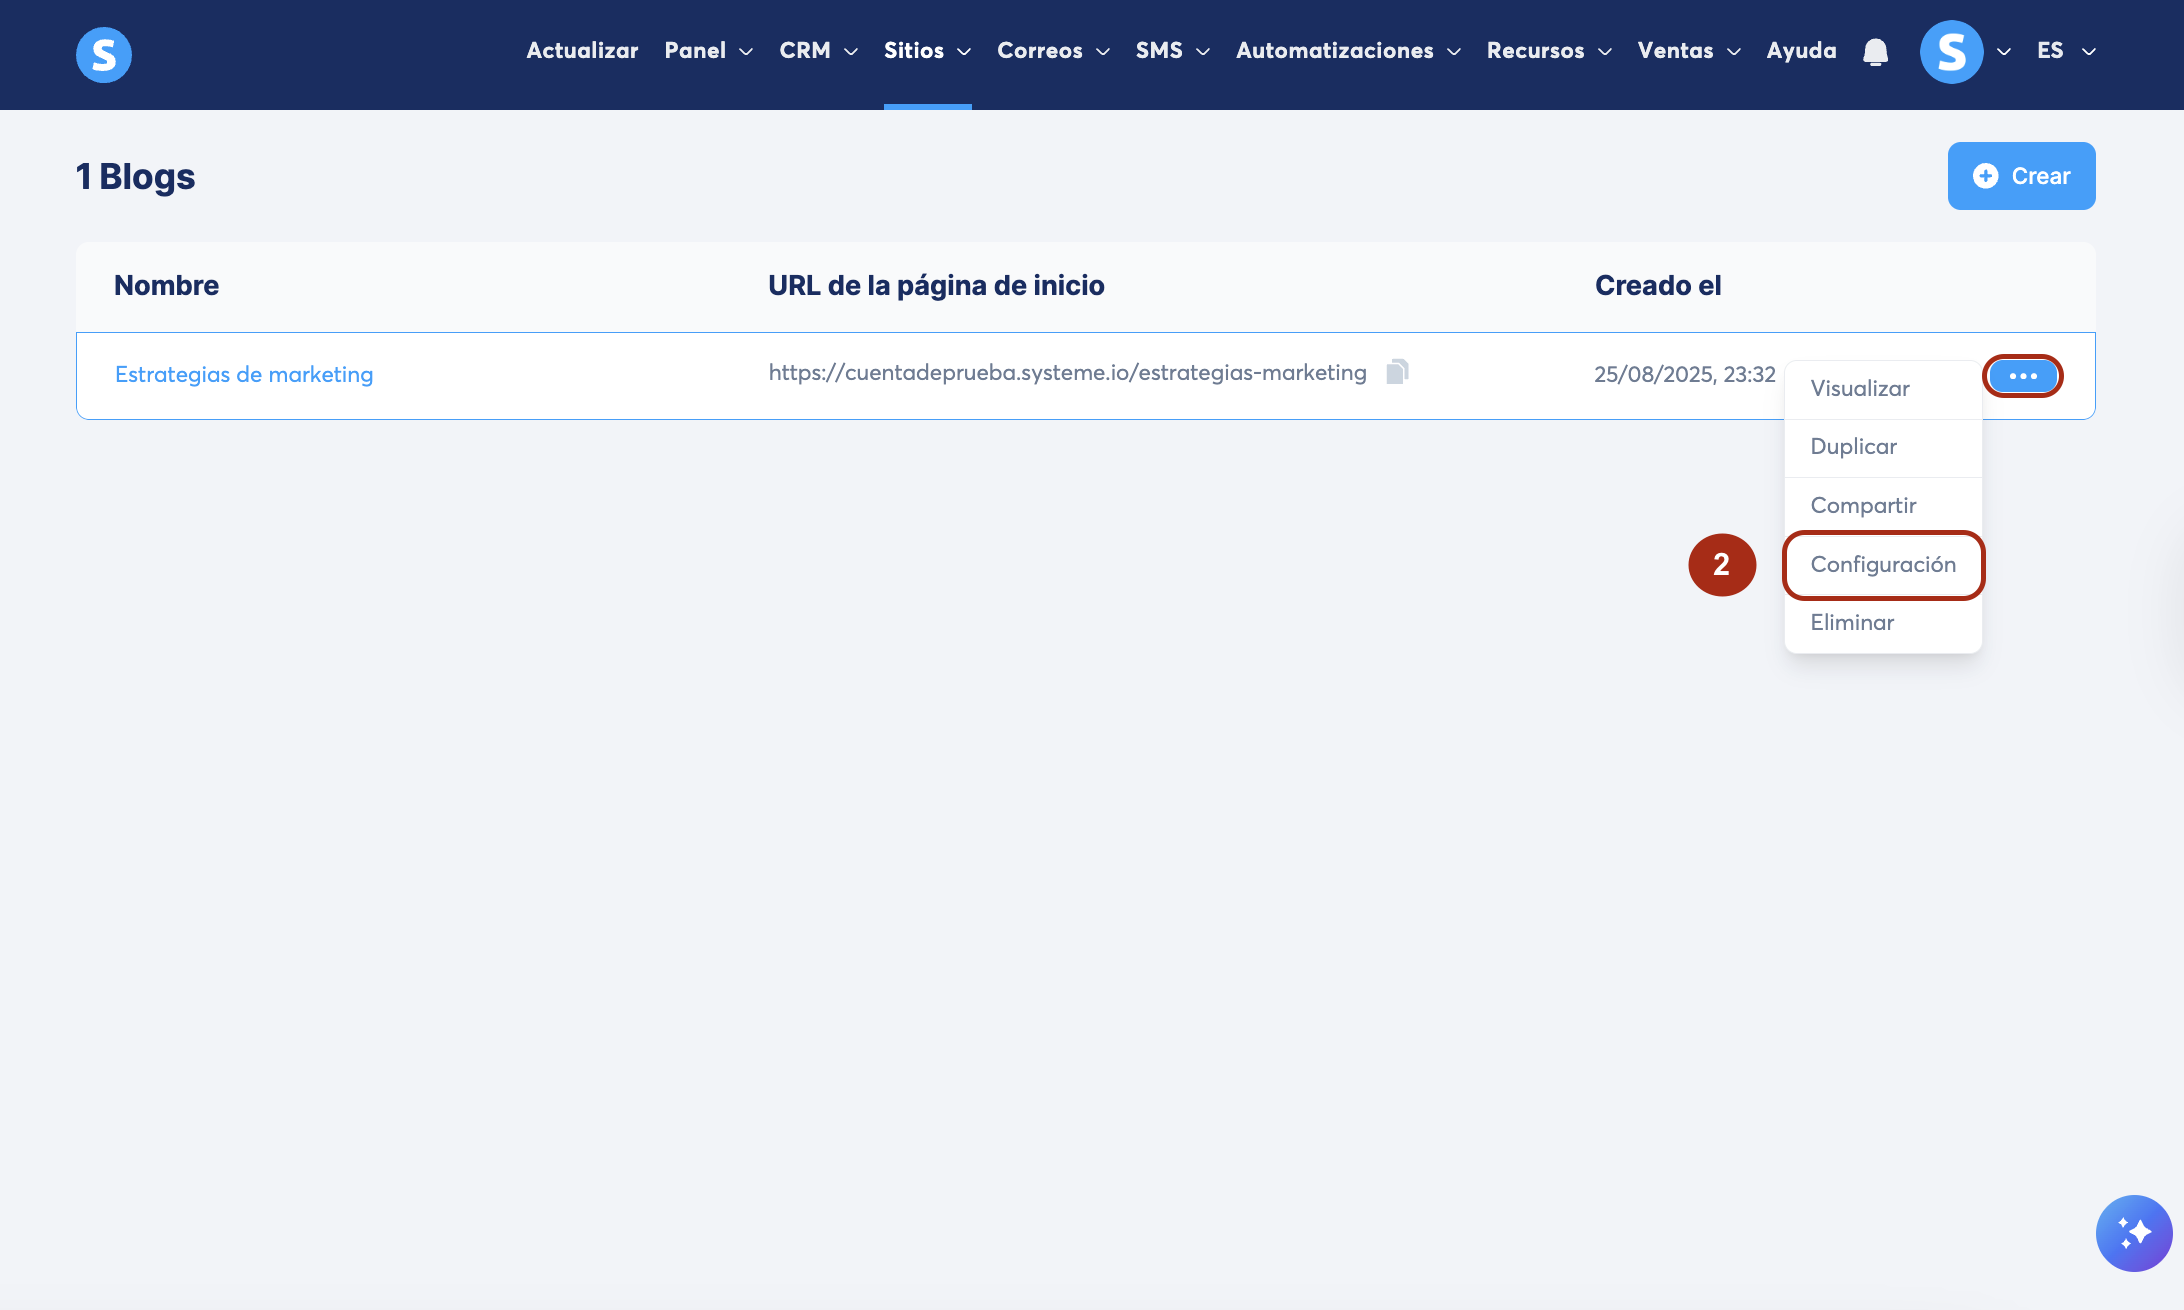
Task: Open the Ayuda help link
Action: click(1801, 51)
